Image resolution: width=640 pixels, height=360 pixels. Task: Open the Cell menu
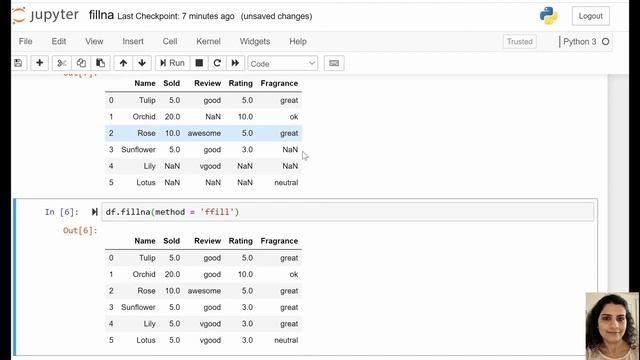170,41
